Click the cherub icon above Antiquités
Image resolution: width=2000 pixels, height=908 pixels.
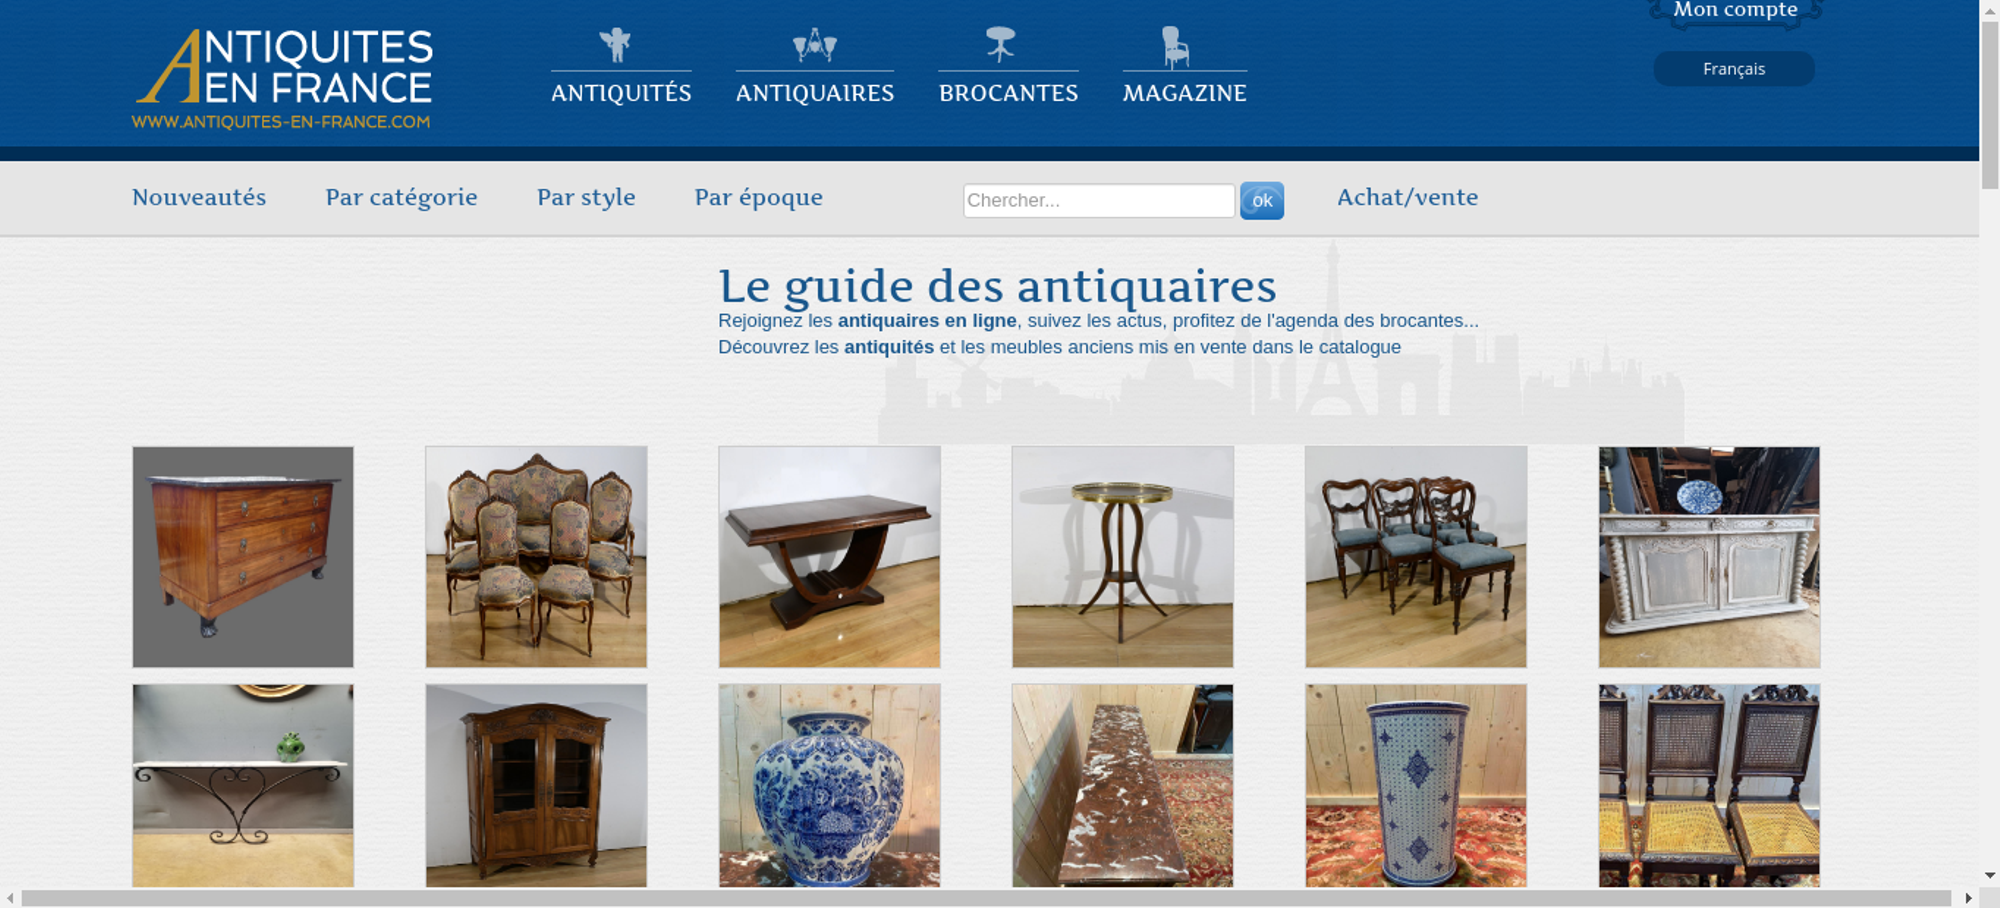pos(615,45)
